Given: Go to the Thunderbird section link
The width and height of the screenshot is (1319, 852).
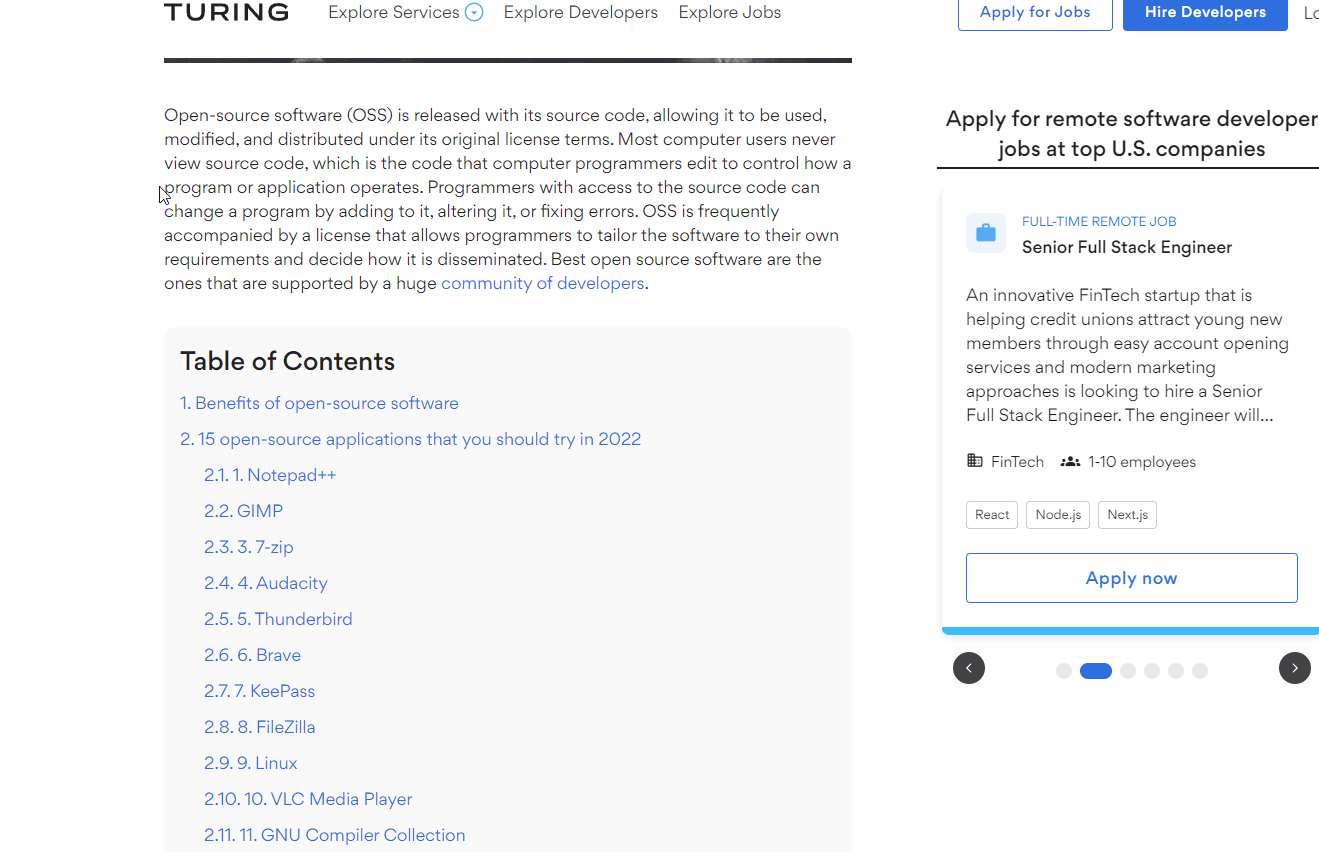Looking at the screenshot, I should 278,619.
